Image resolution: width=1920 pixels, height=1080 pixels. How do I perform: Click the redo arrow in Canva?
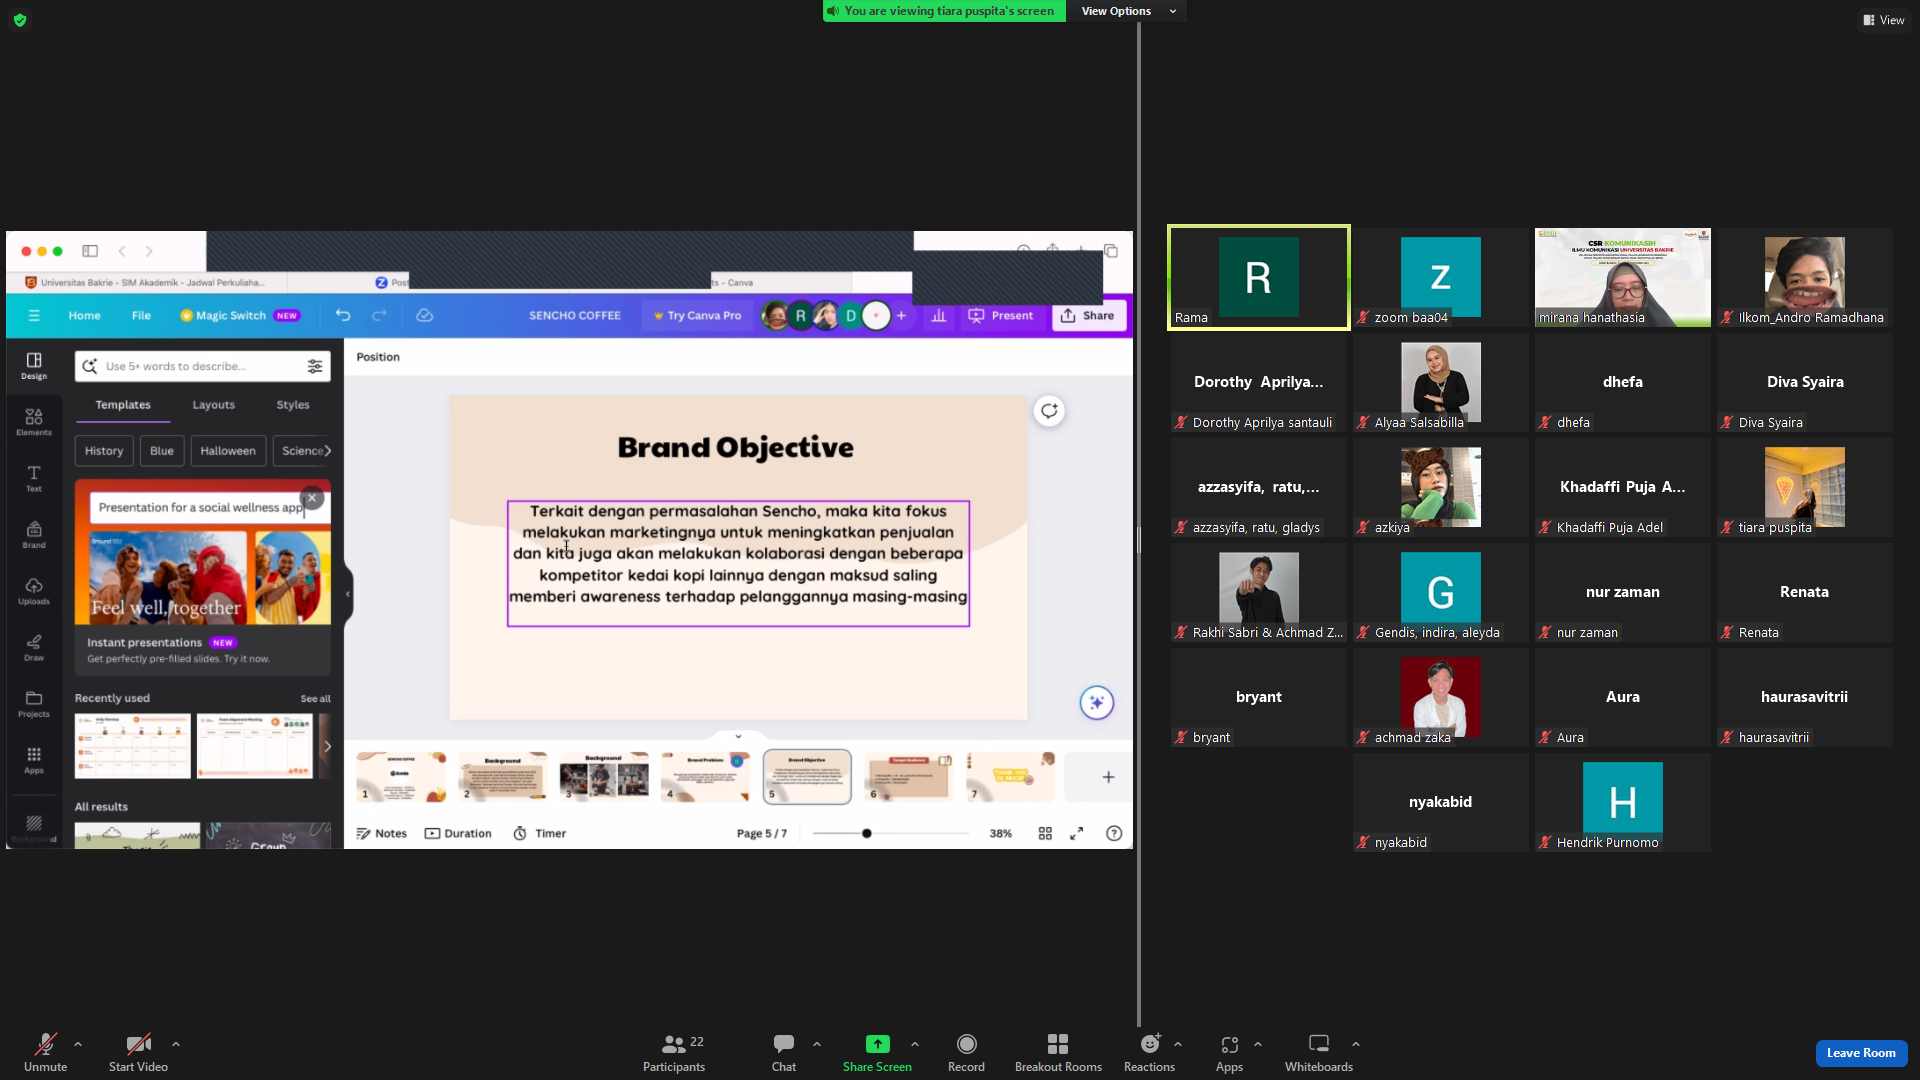379,316
